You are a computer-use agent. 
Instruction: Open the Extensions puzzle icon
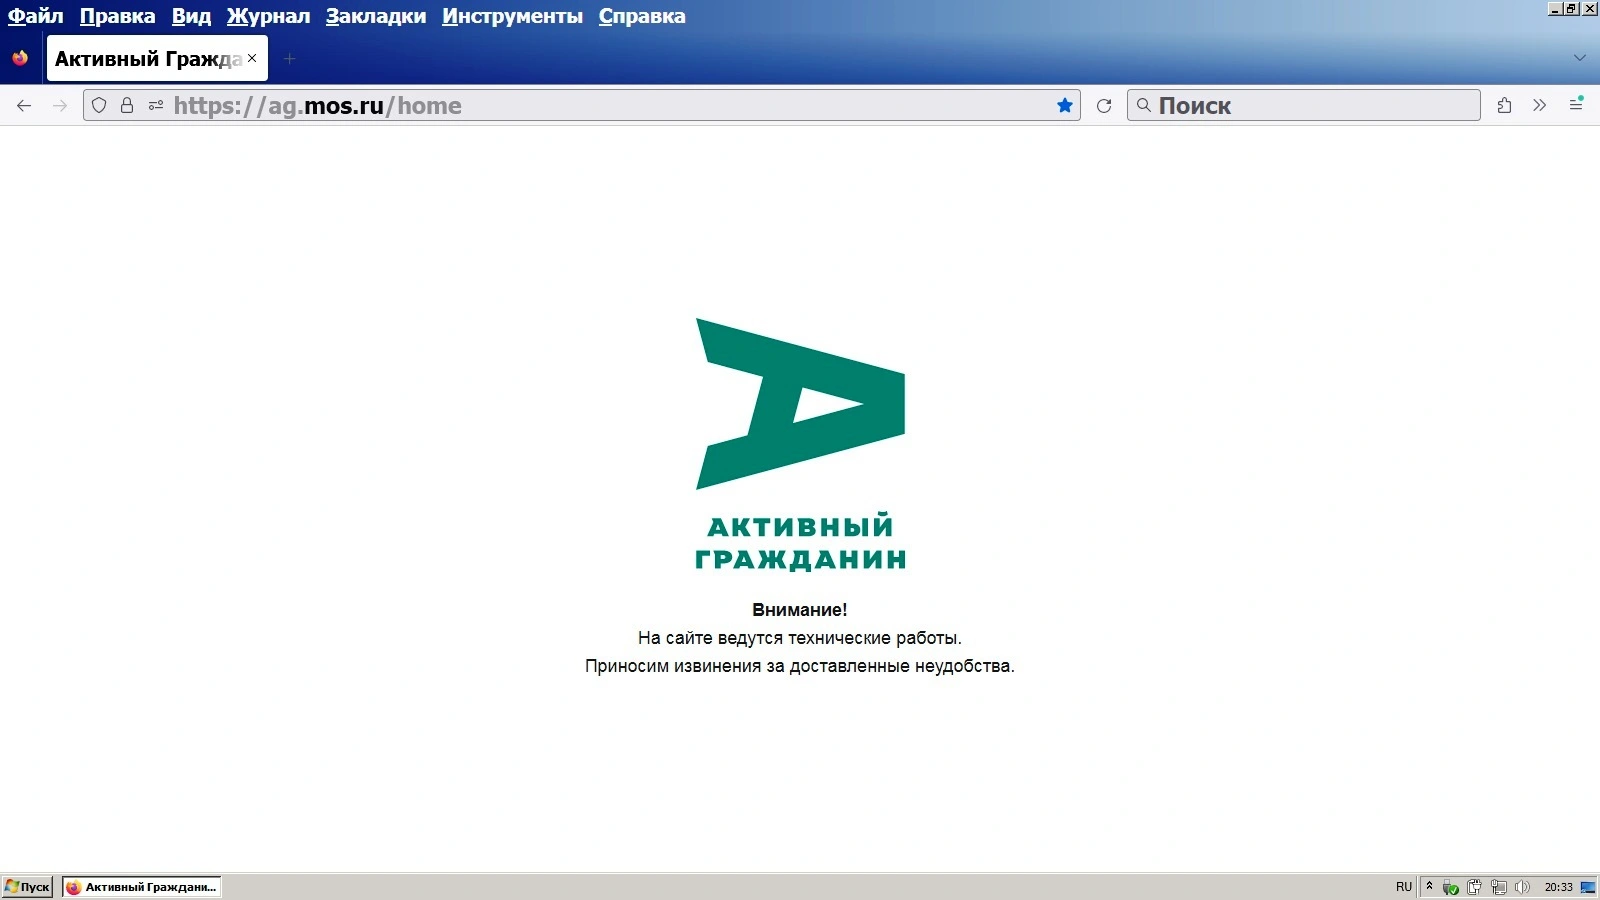(x=1504, y=106)
